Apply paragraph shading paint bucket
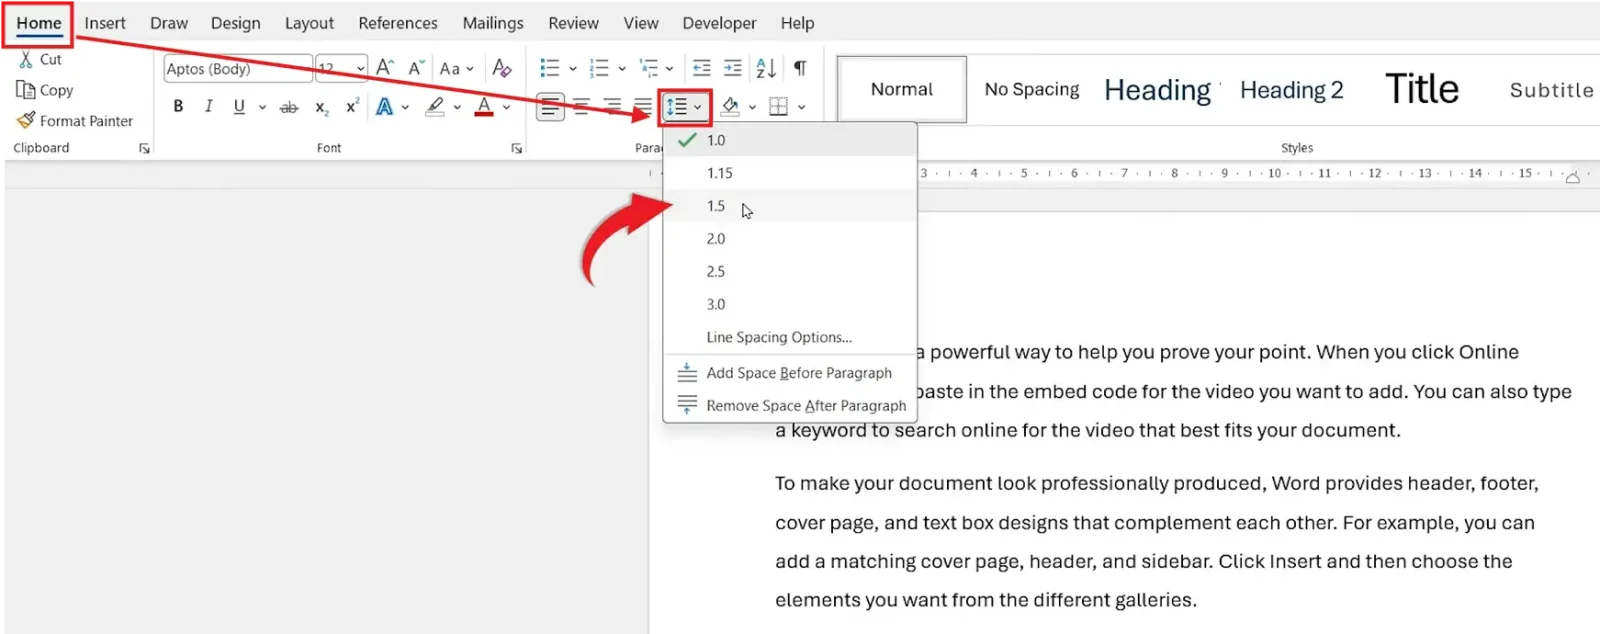 coord(730,106)
